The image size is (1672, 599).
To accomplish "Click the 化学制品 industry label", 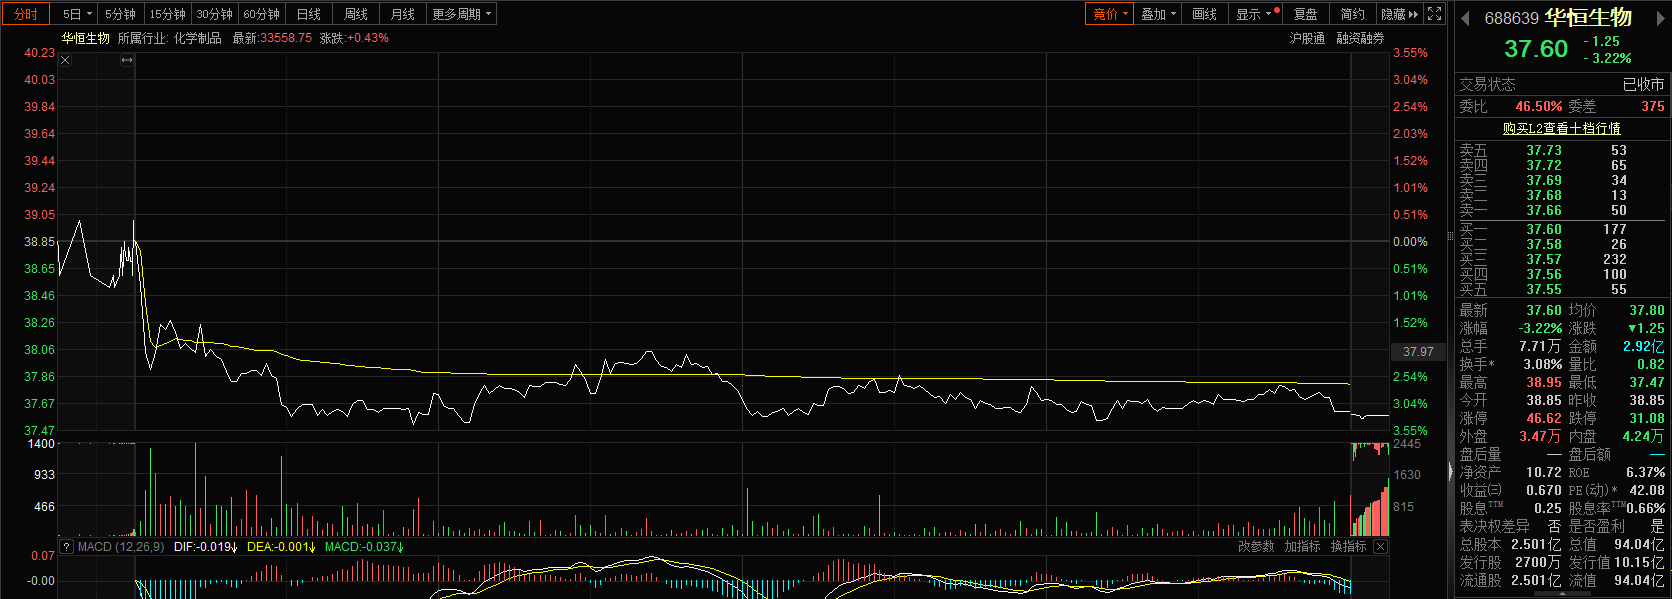I will [x=198, y=38].
